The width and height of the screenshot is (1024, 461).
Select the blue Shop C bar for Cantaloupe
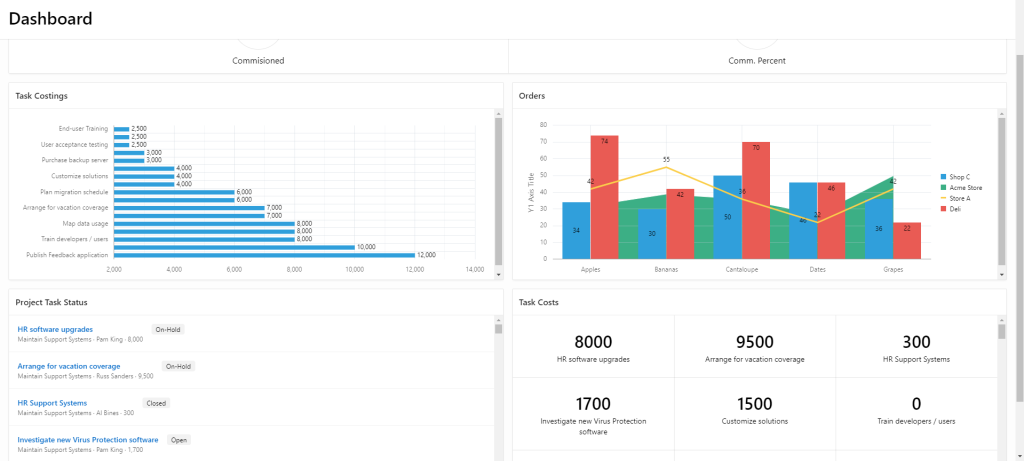[x=727, y=217]
